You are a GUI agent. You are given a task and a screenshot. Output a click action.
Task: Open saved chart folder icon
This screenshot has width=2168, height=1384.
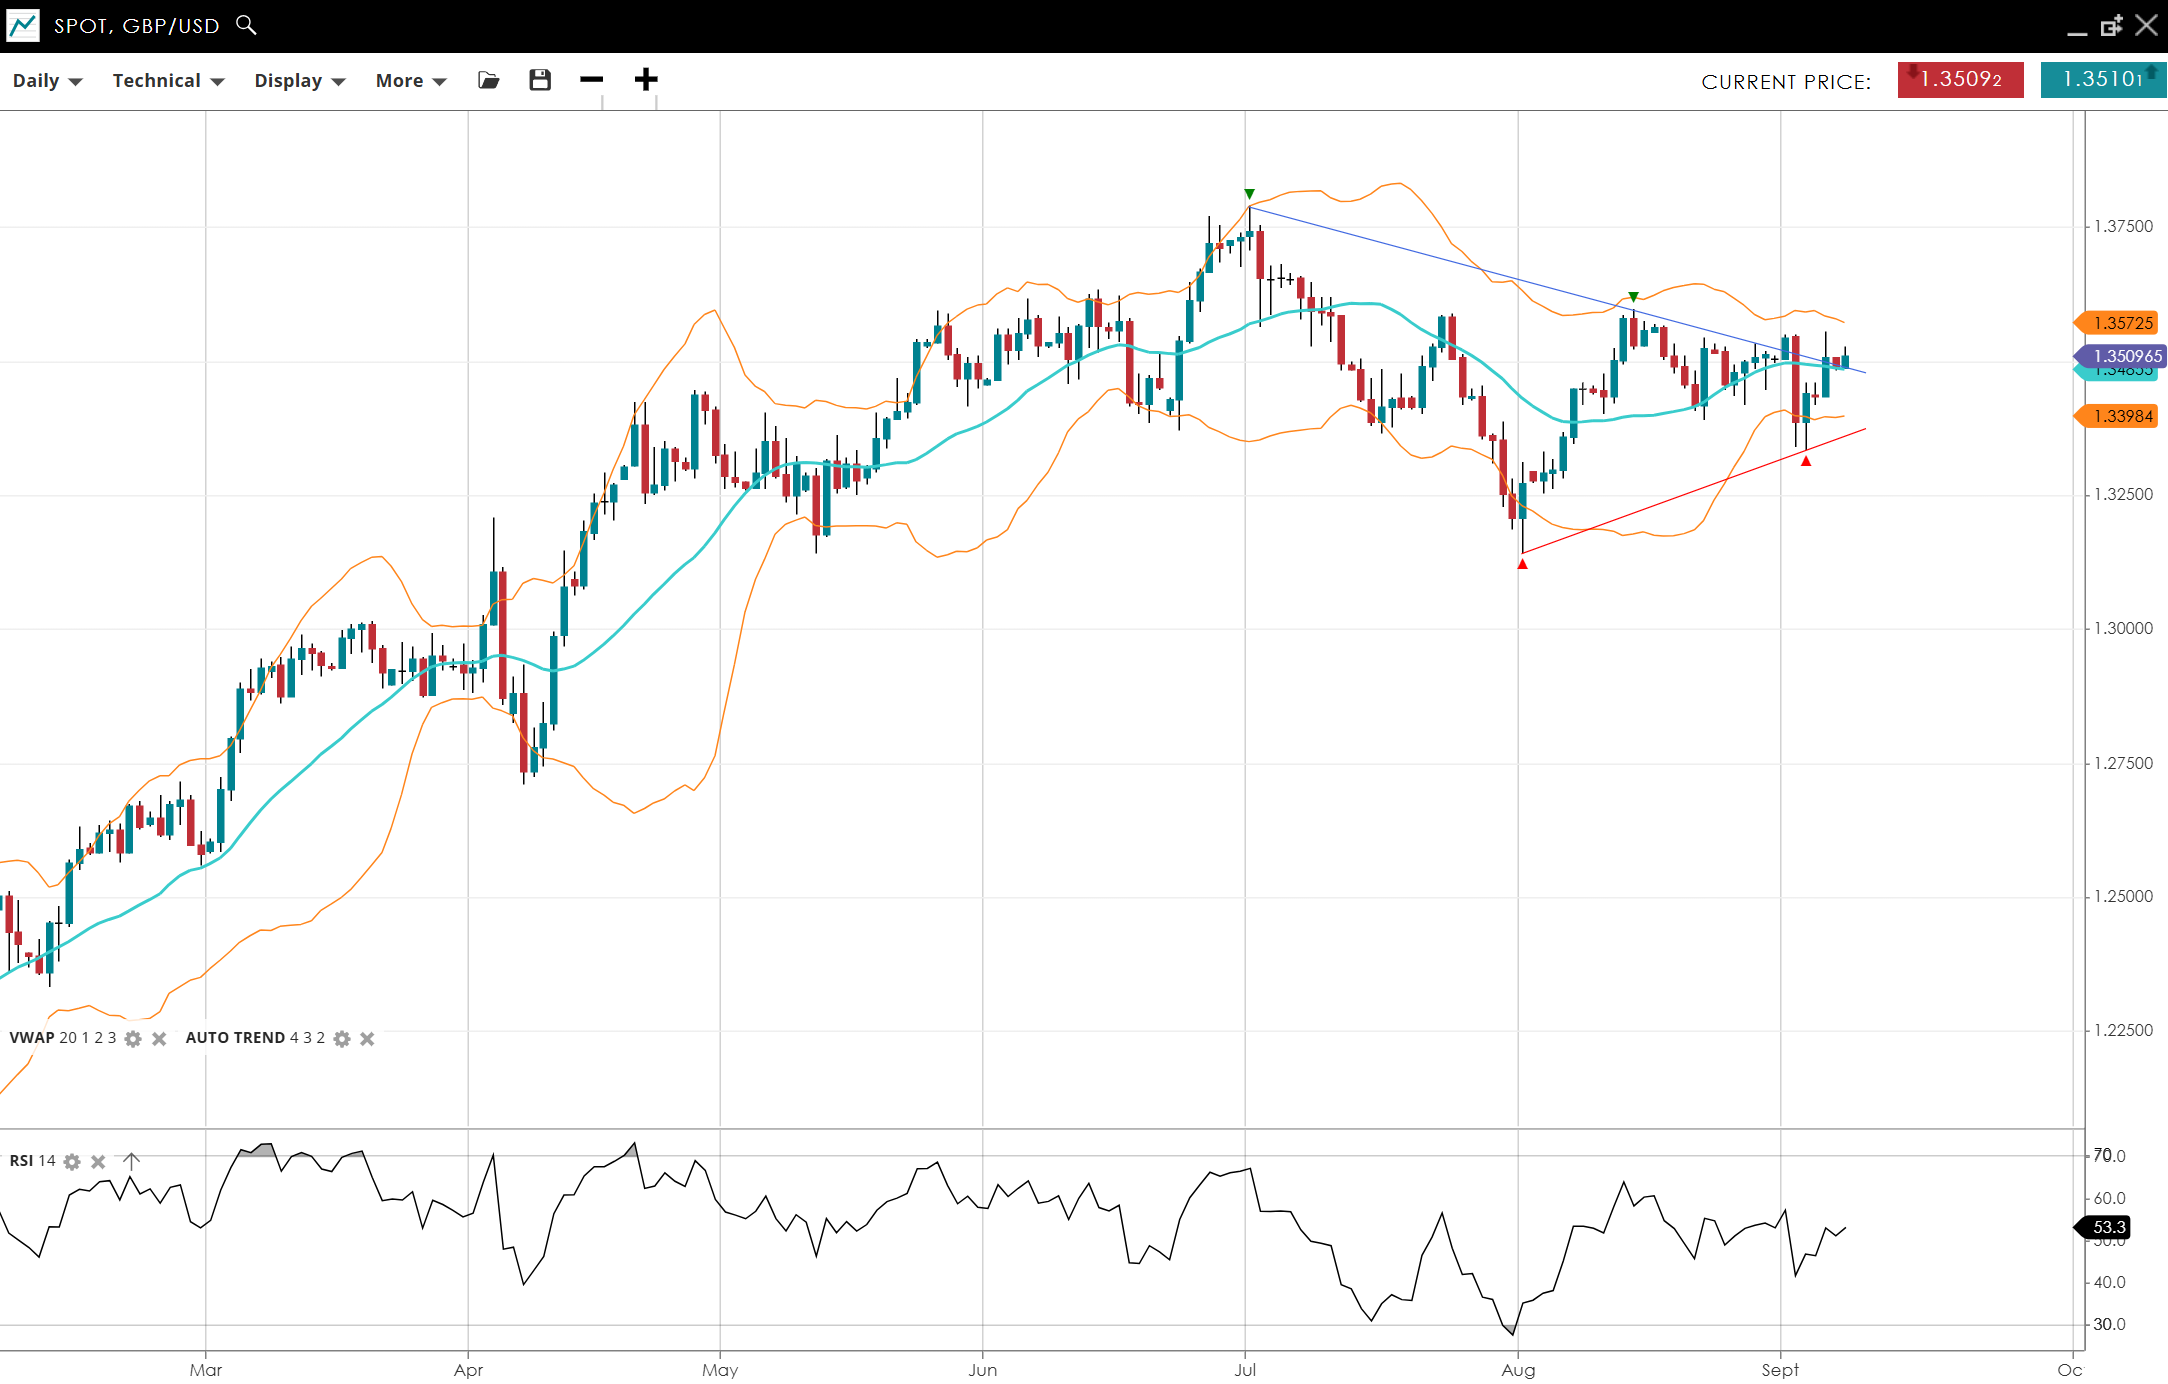pos(488,80)
